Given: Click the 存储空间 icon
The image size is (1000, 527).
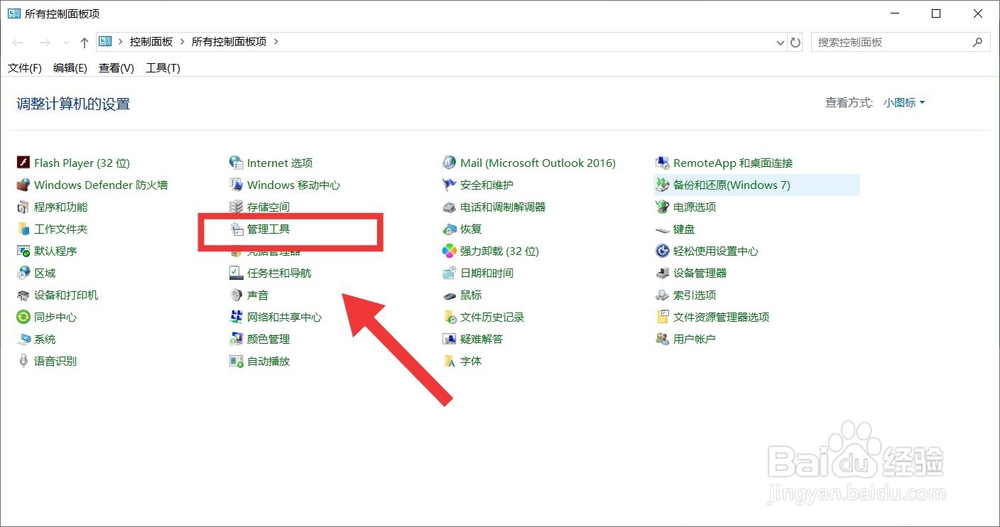Looking at the screenshot, I should tap(237, 207).
